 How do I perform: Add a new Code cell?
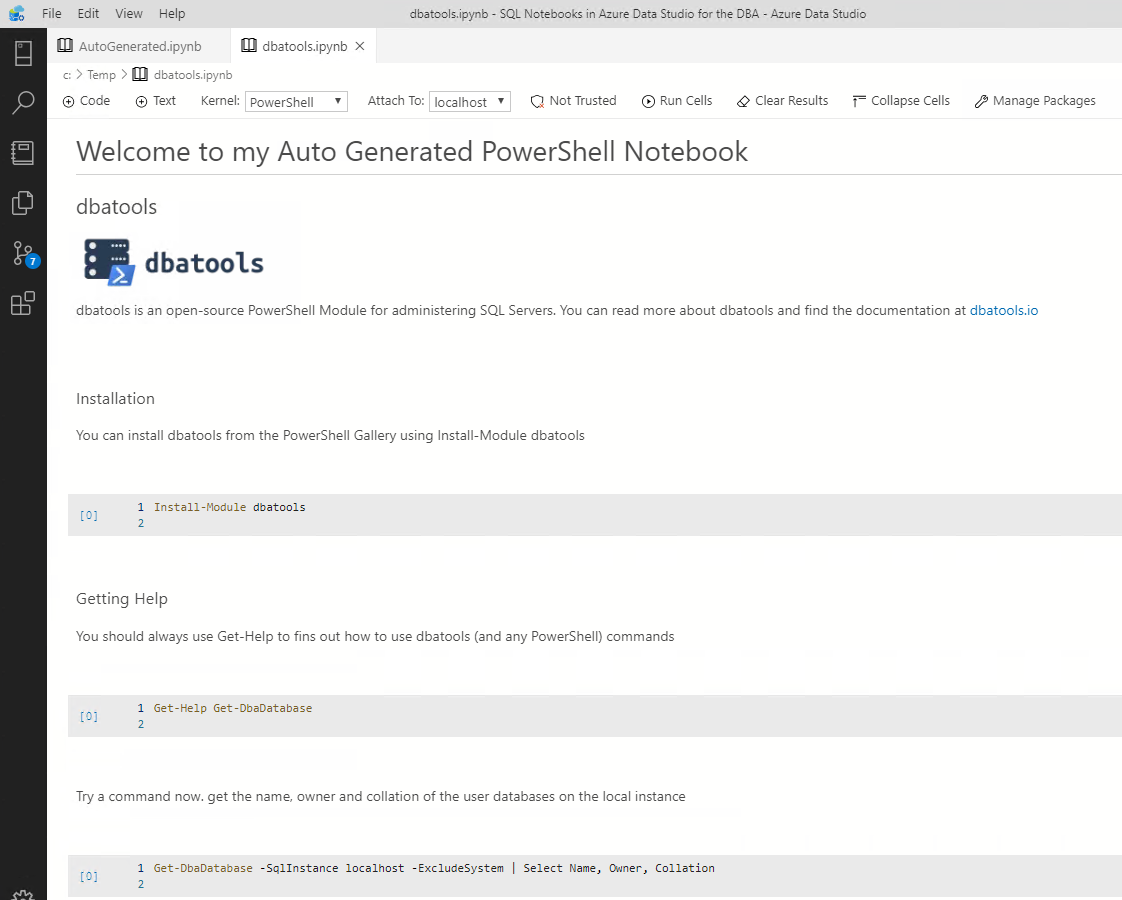[87, 101]
